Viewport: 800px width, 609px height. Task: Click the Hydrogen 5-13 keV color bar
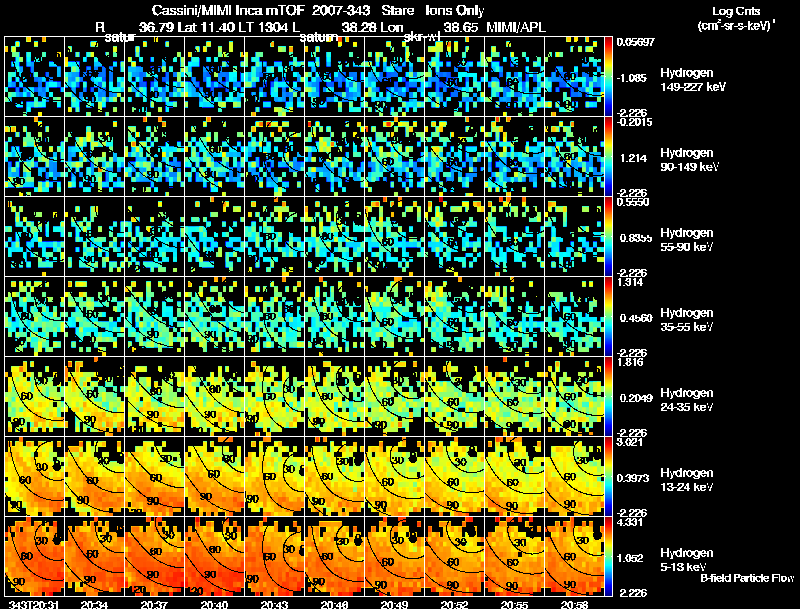tap(608, 557)
